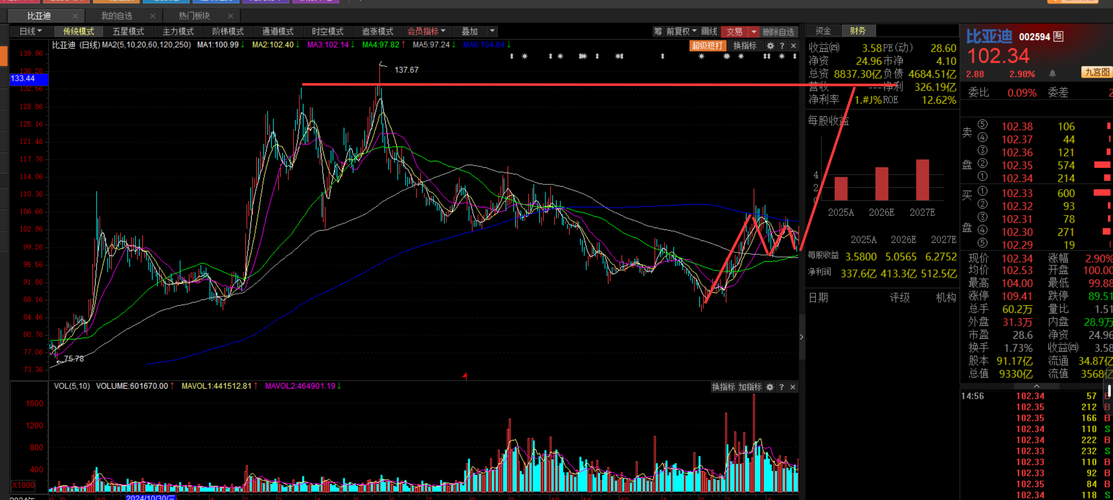Screen dimensions: 1113x500
Task: Click the orange block on left edge
Action: [x=4, y=55]
